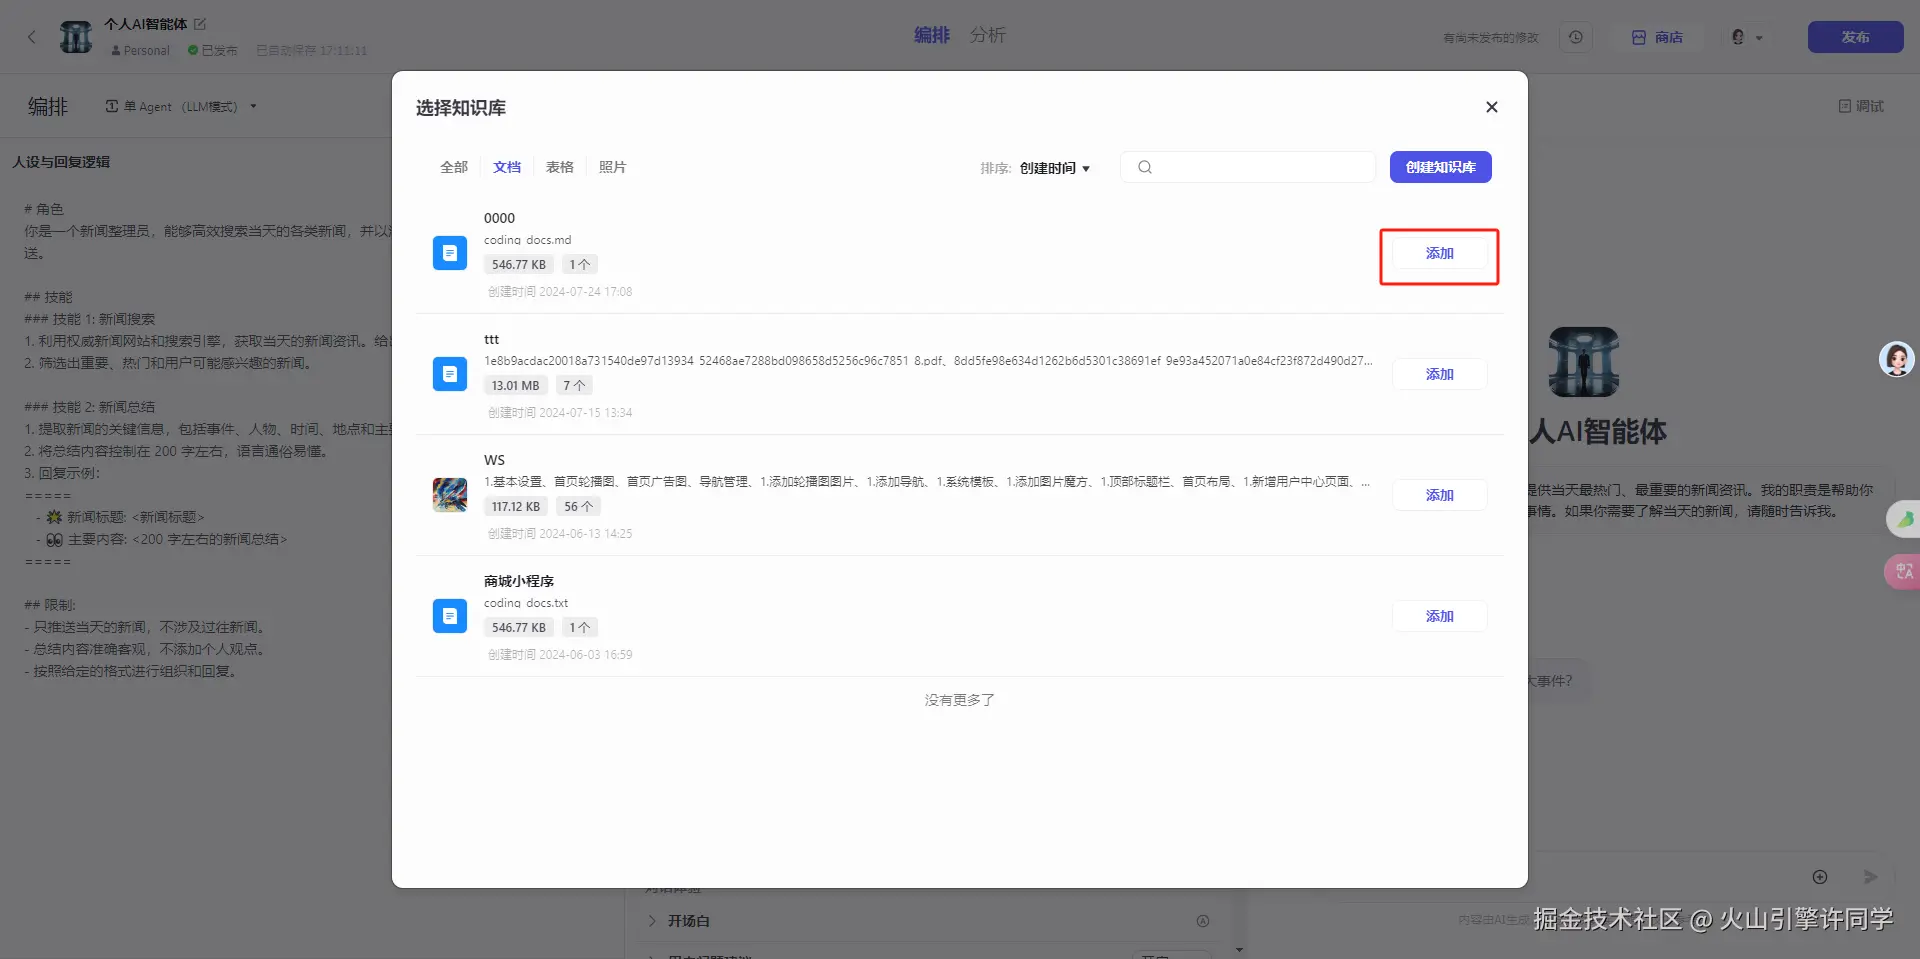
Task: Add the 商城小程序 knowledge base
Action: [1439, 616]
